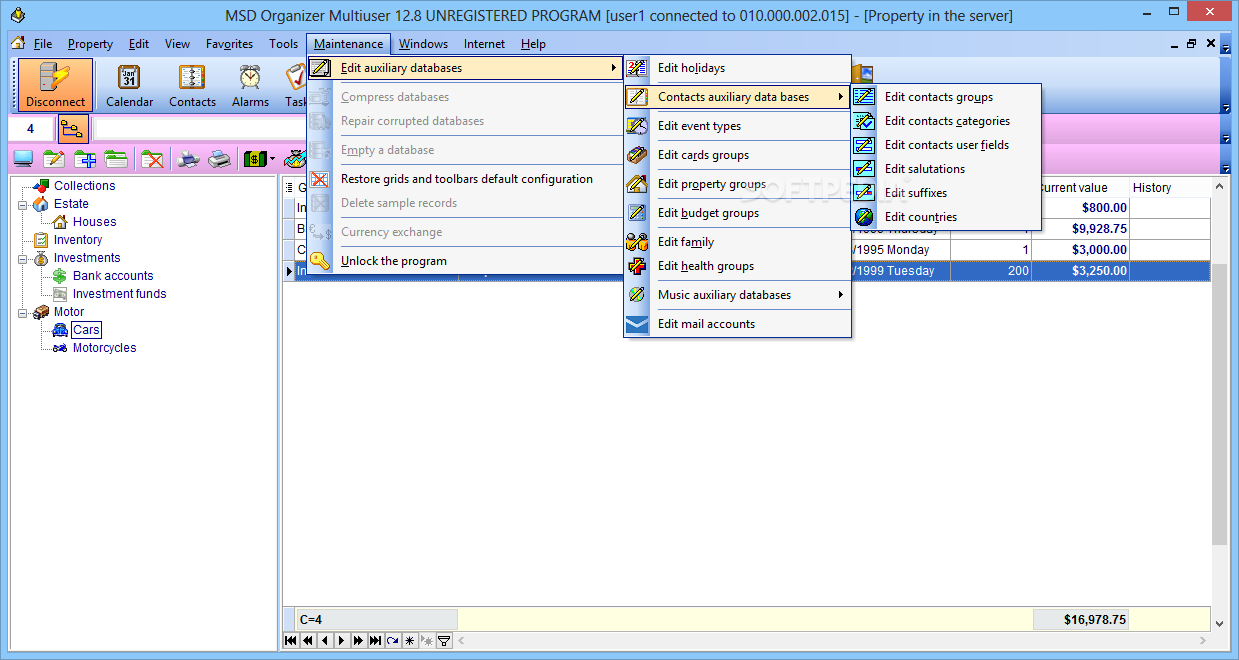
Task: Click the blue monitor icon in pink toolbar
Action: 23,159
